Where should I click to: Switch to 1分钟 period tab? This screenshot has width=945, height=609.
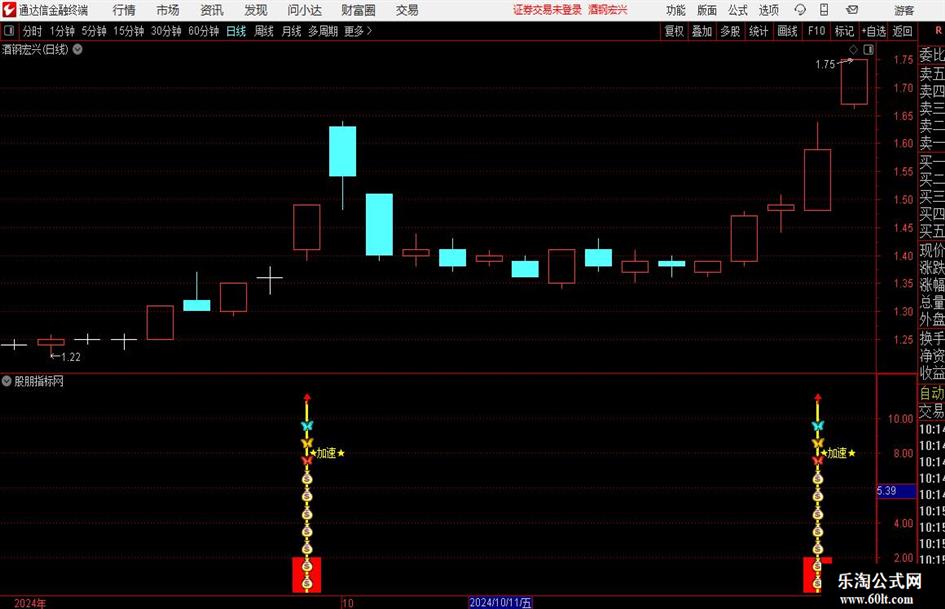[62, 31]
